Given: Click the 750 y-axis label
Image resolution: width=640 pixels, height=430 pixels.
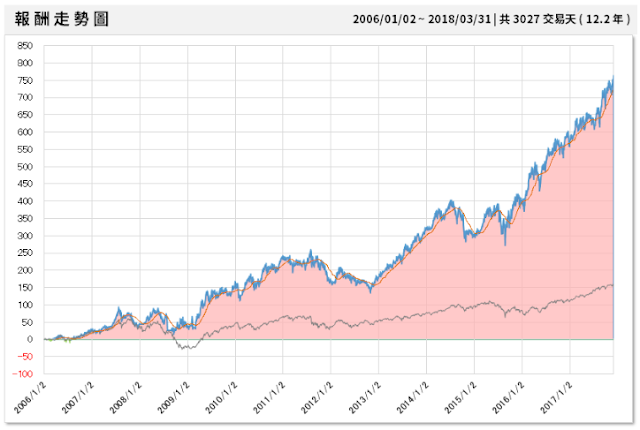Looking at the screenshot, I should point(25,80).
